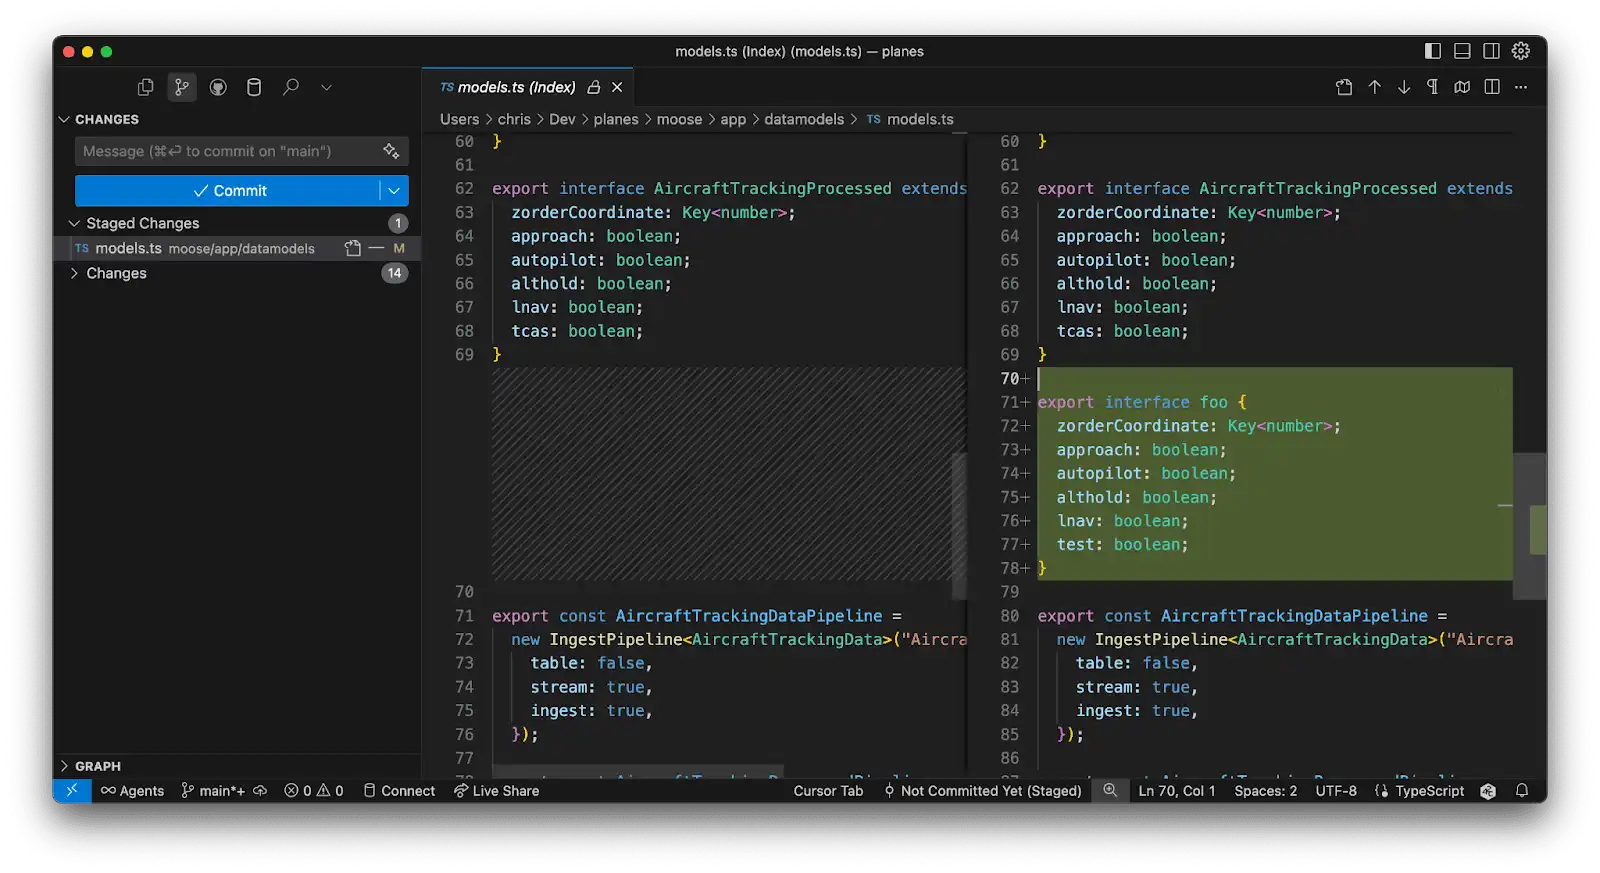Click the diff overview ruler green marker
The image size is (1600, 873).
1538,530
